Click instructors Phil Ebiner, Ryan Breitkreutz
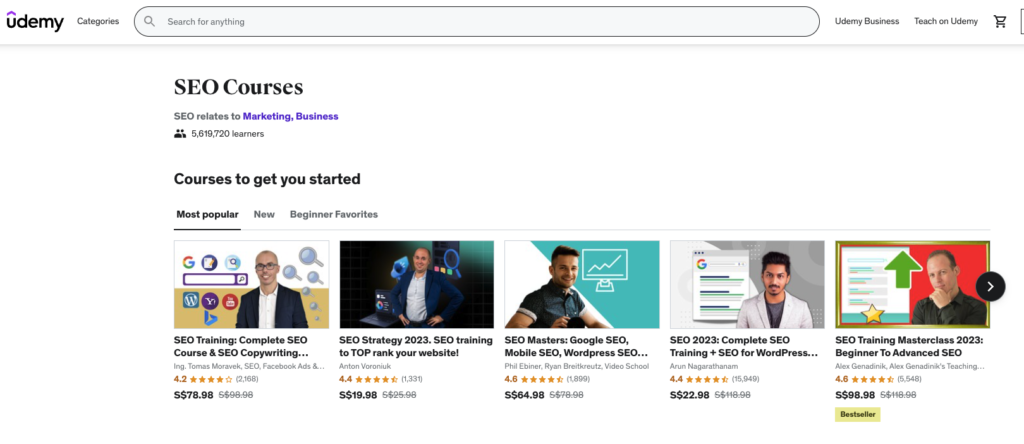 pyautogui.click(x=577, y=366)
